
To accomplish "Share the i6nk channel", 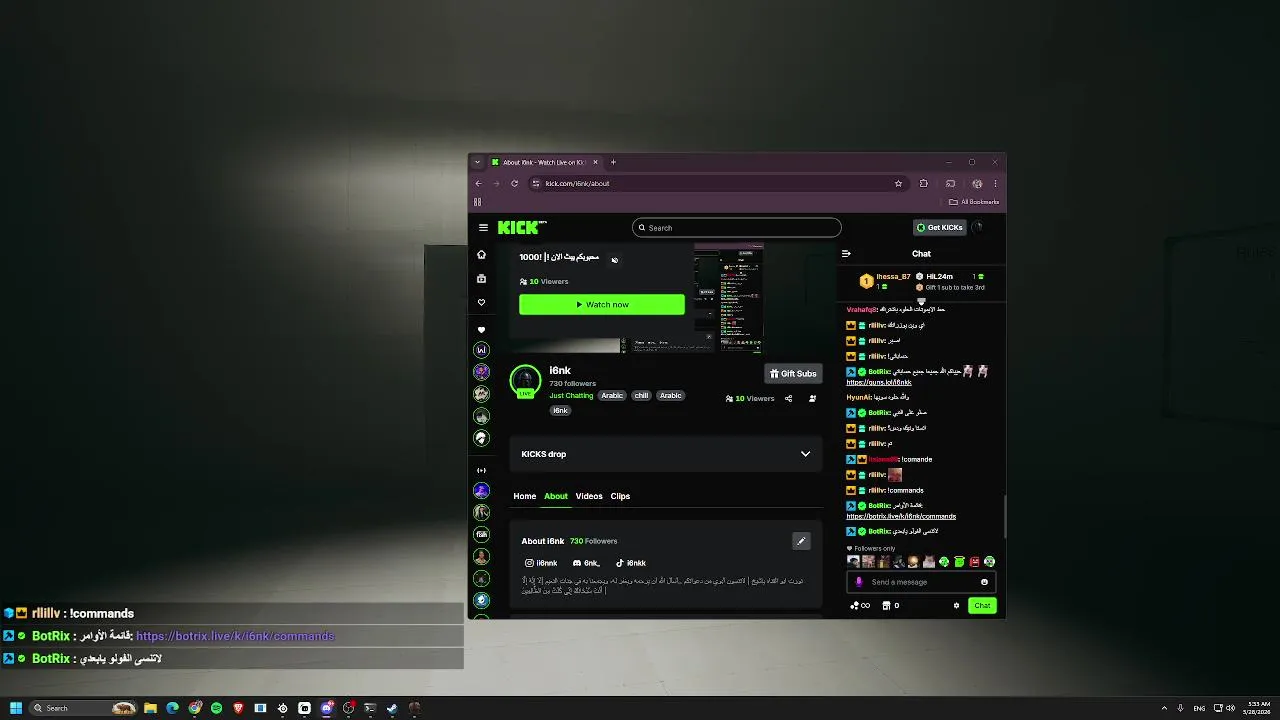I will click(788, 398).
